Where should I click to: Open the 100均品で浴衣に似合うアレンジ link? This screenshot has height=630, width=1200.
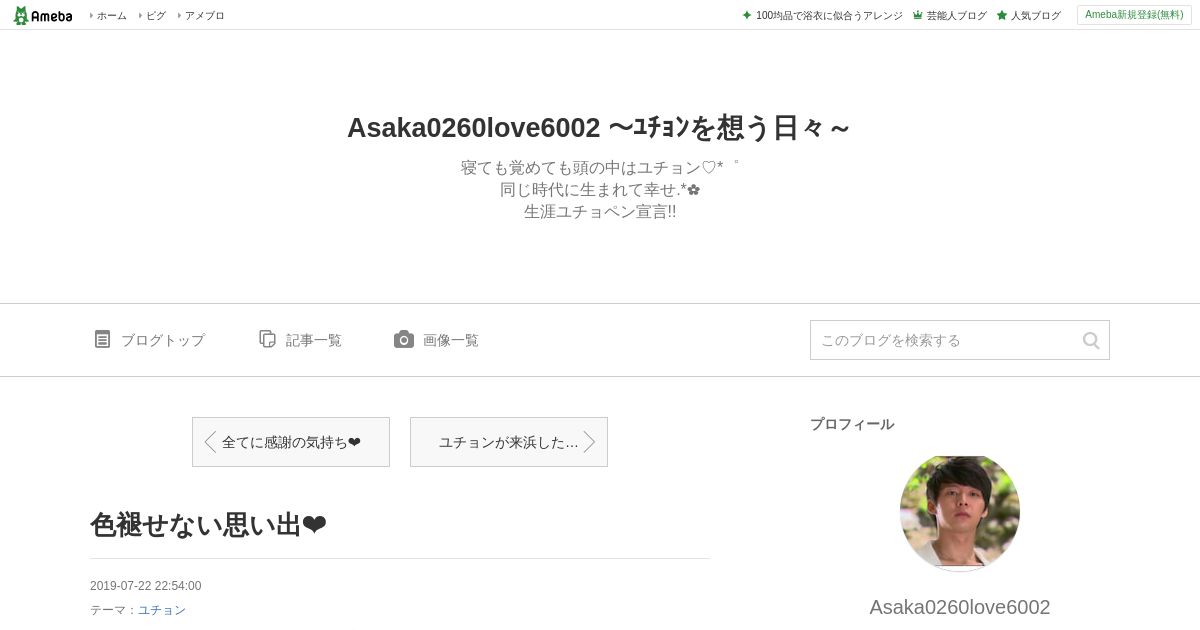pos(829,15)
